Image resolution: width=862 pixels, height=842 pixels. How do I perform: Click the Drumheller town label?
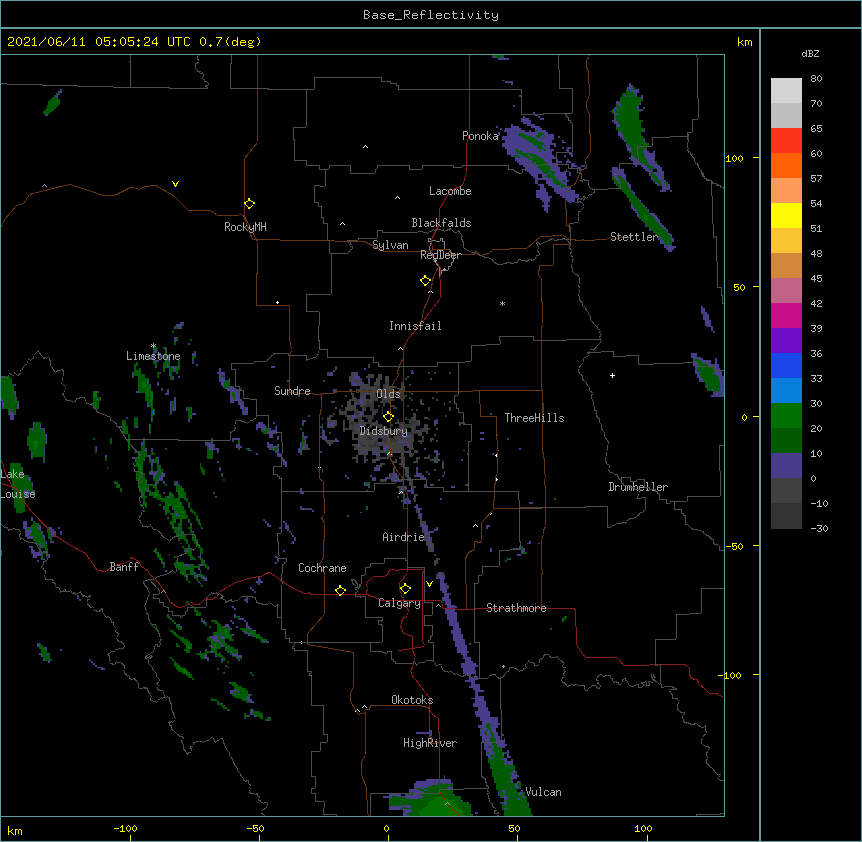click(638, 487)
